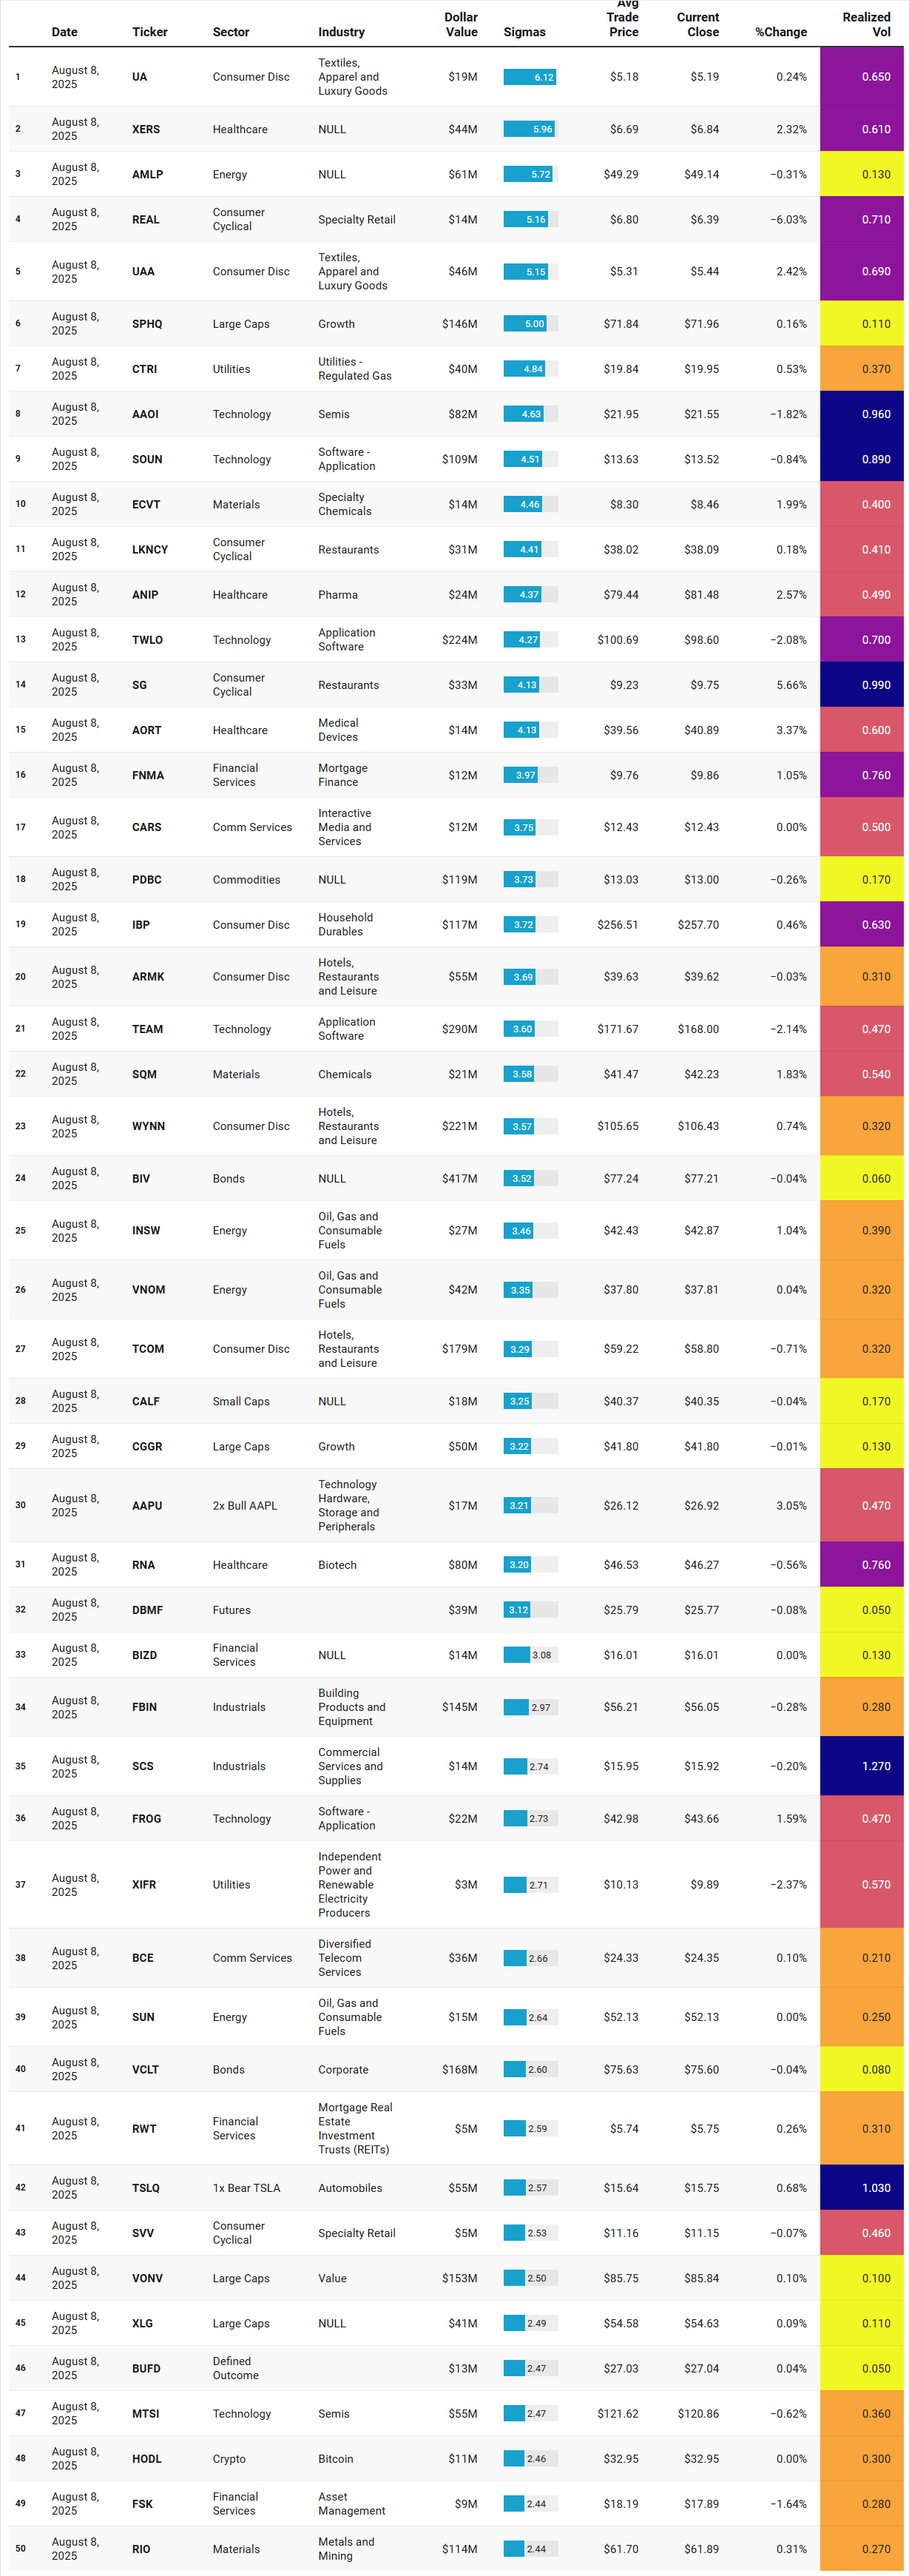Click the $120.86 current close for MTSI

(698, 2414)
